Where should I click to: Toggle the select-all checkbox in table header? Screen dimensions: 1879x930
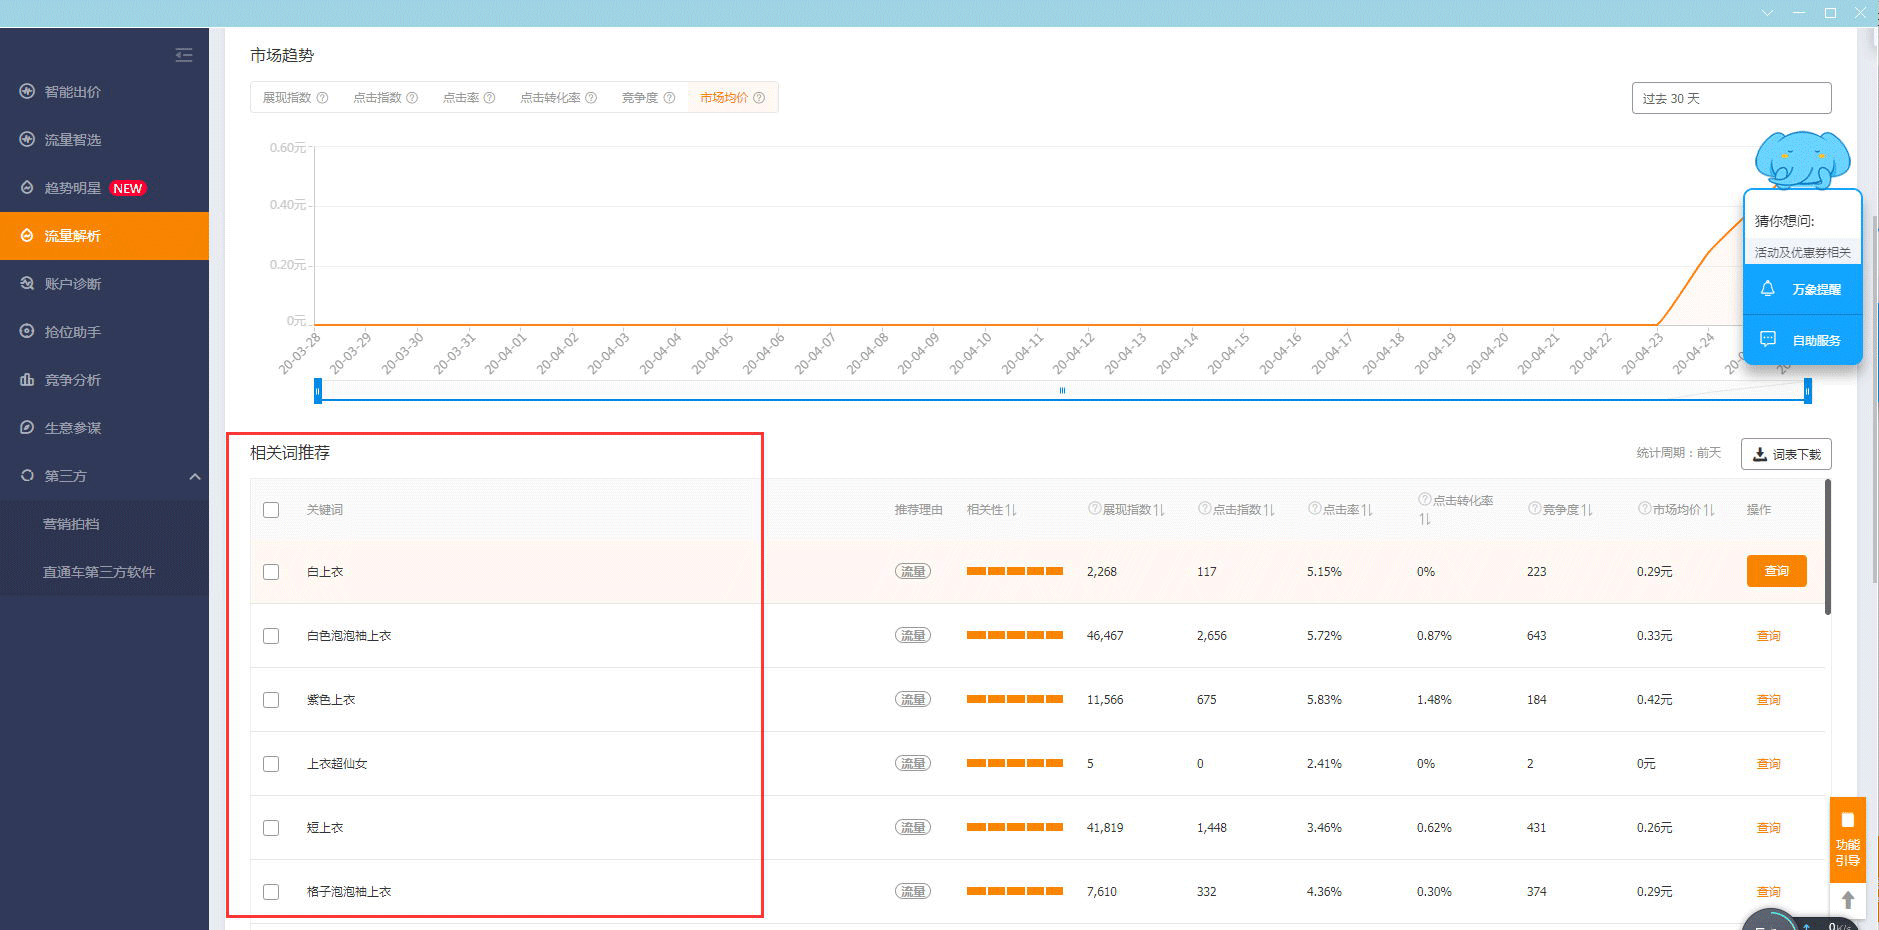(271, 510)
